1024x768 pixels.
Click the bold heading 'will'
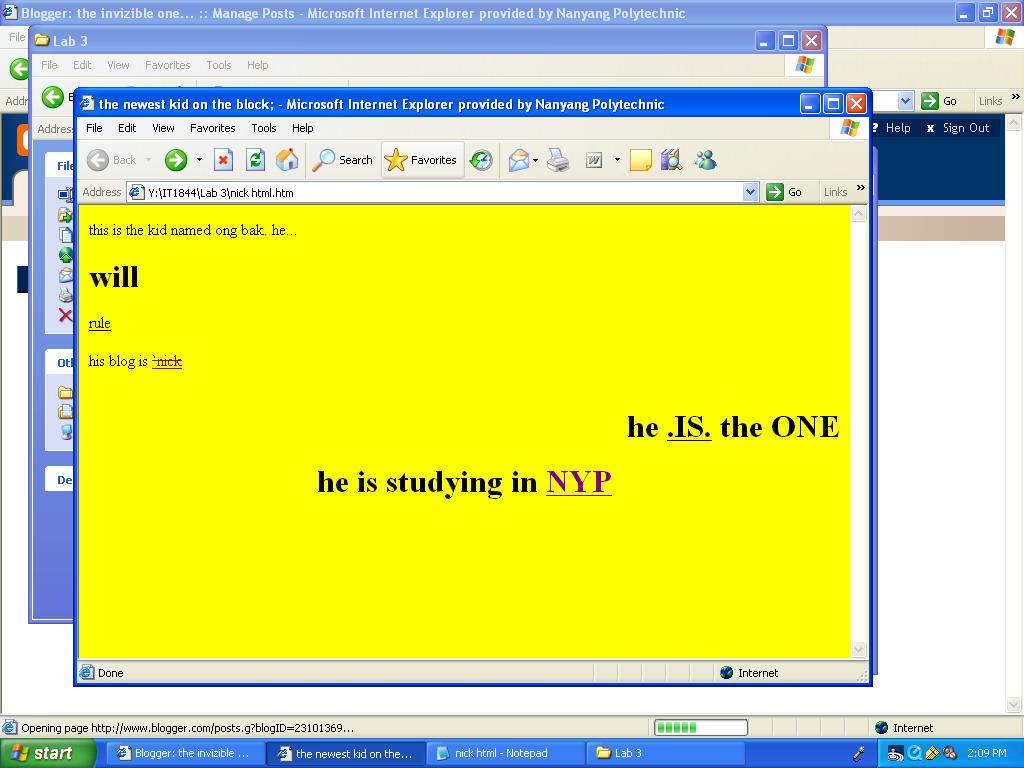pos(114,277)
